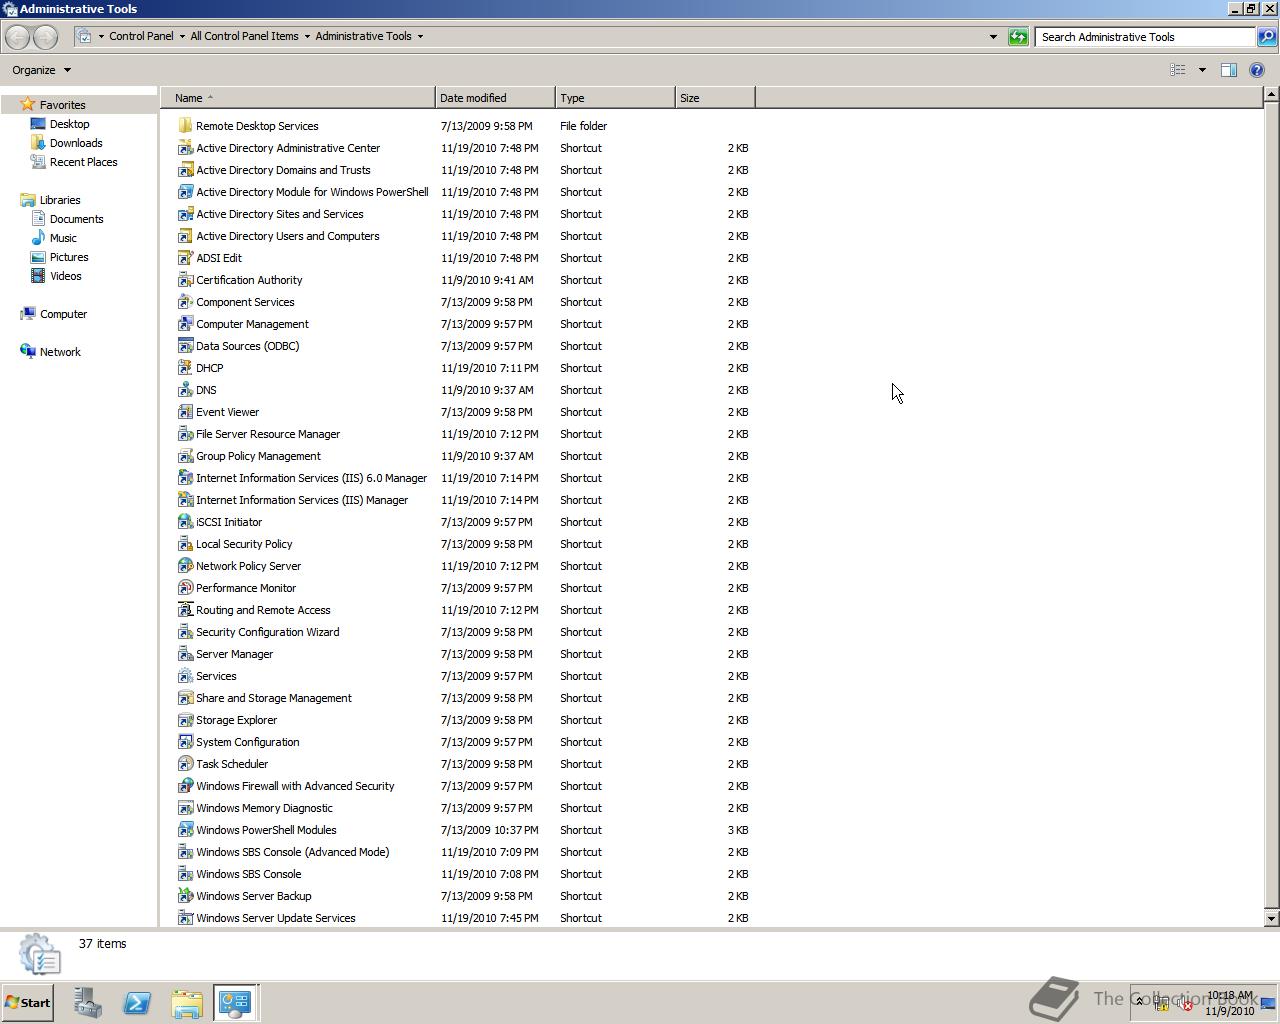Select the iSCSI Initiator icon
Image resolution: width=1280 pixels, height=1024 pixels.
[x=185, y=522]
